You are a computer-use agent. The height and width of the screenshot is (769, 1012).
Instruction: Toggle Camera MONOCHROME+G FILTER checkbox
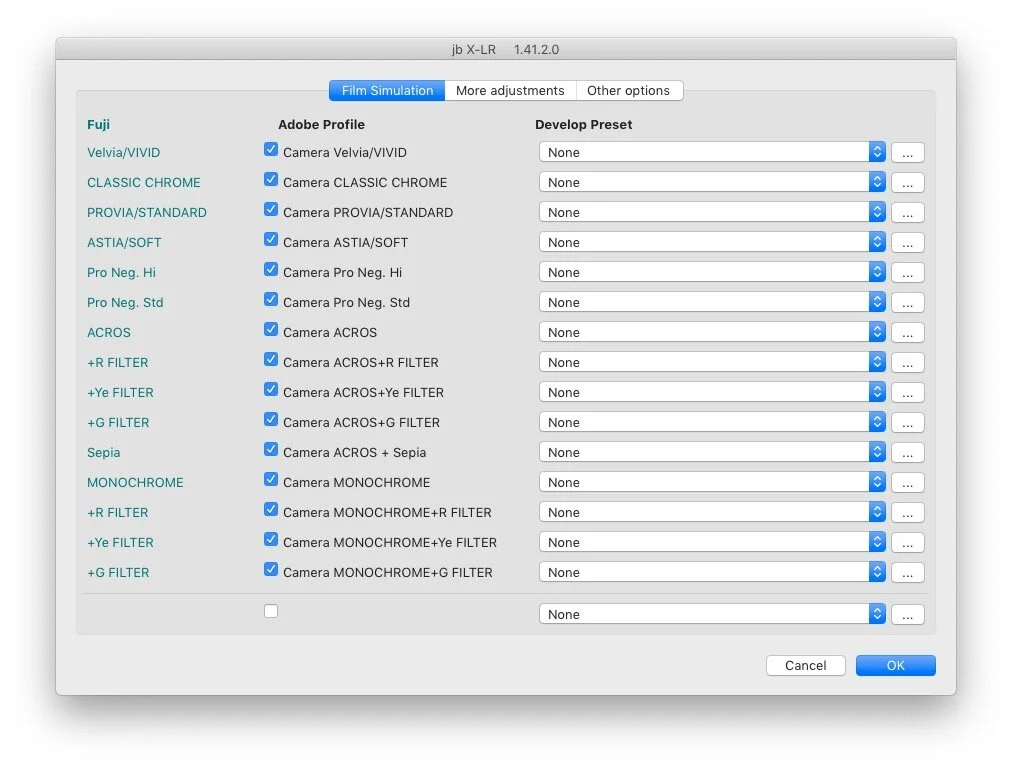271,570
